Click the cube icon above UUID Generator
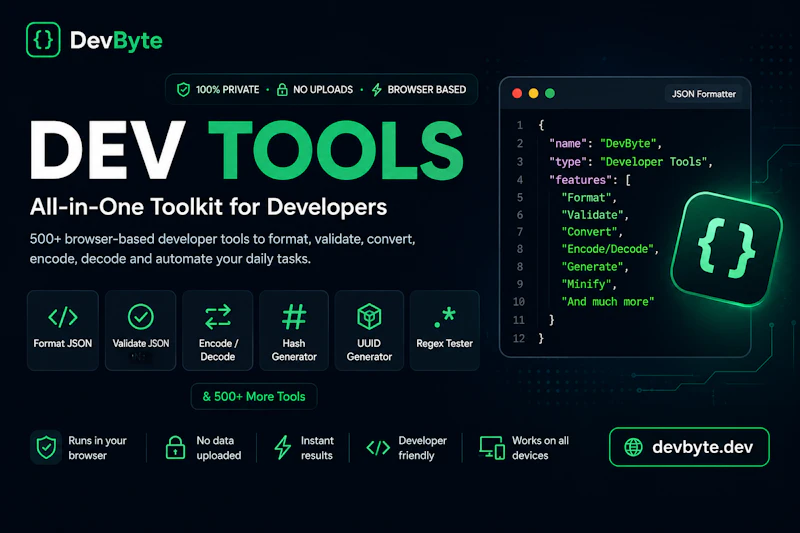The width and height of the screenshot is (800, 533). coord(369,316)
